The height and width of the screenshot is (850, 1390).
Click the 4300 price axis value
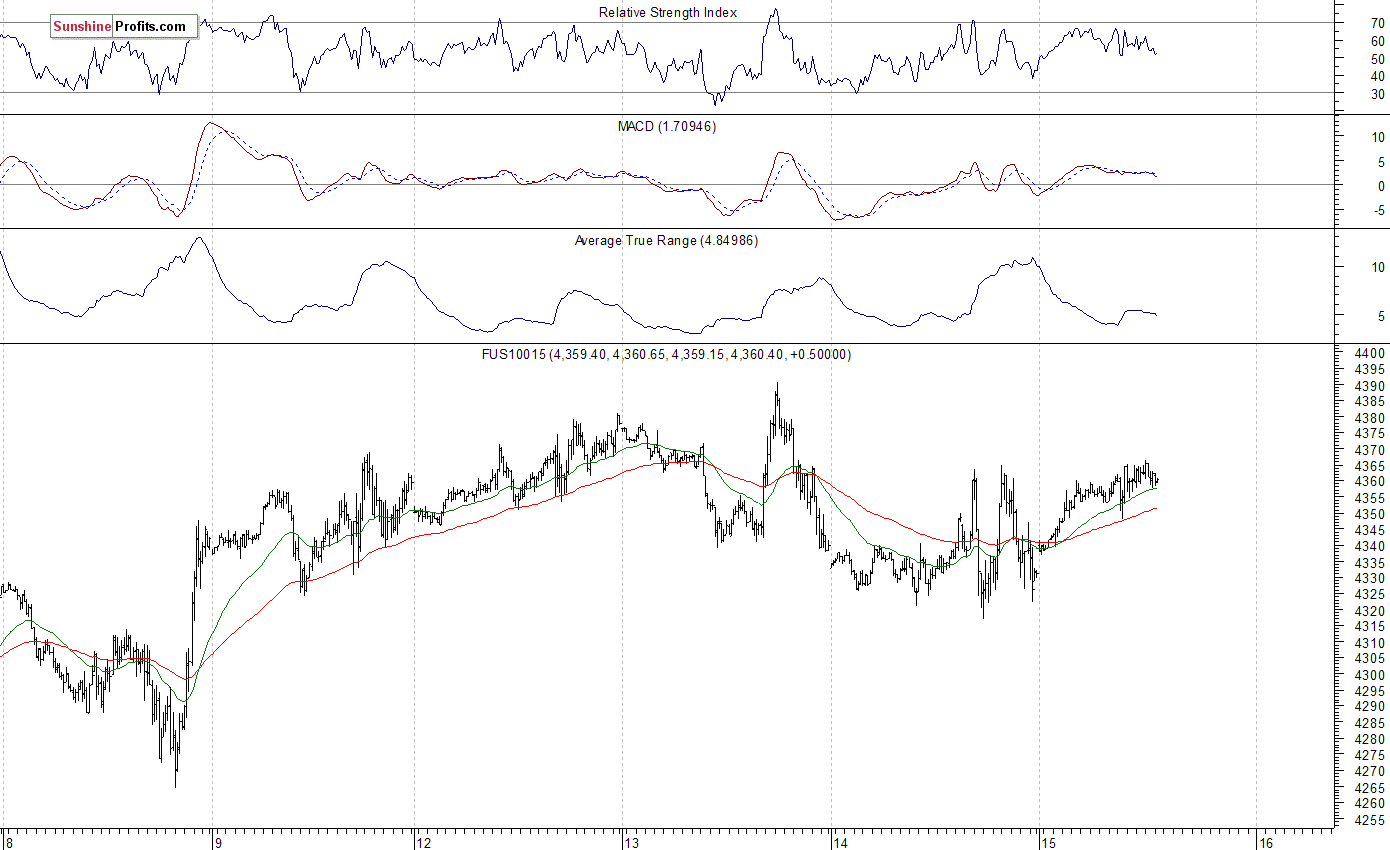coord(1371,674)
